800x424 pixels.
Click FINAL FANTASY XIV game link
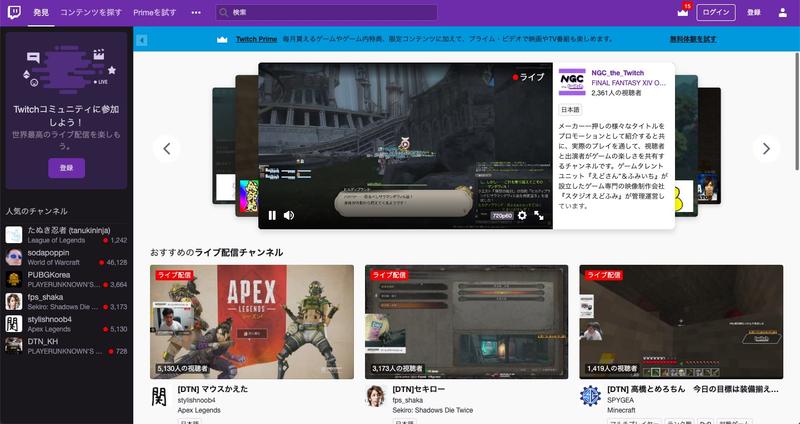pos(629,83)
